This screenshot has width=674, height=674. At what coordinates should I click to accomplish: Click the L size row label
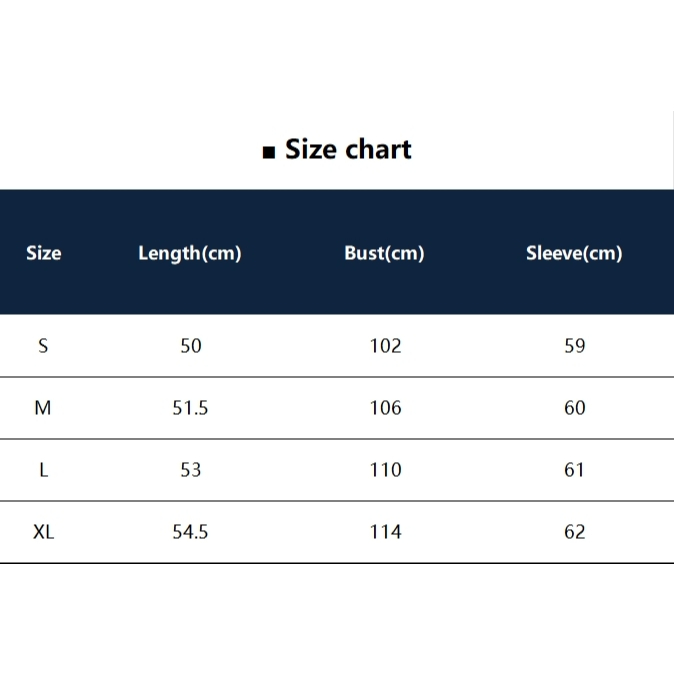tap(43, 470)
